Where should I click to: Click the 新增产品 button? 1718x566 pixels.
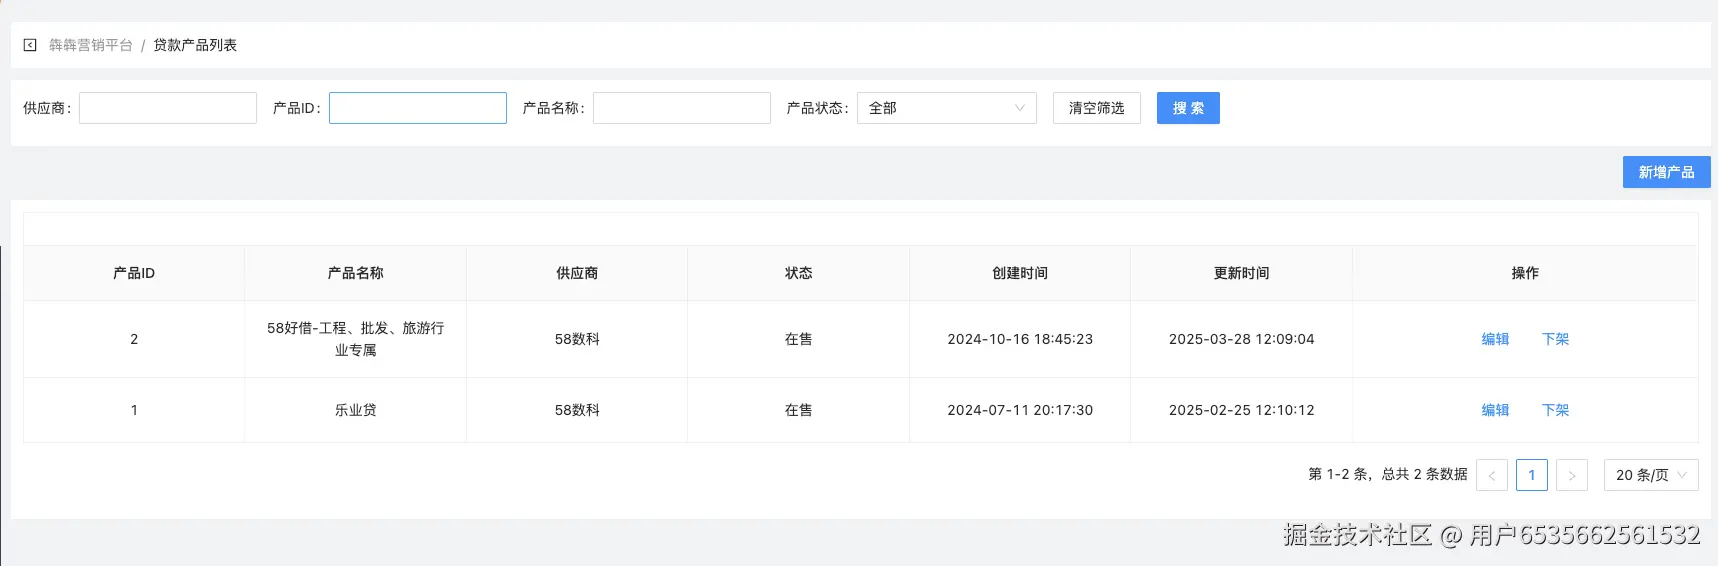(1666, 172)
